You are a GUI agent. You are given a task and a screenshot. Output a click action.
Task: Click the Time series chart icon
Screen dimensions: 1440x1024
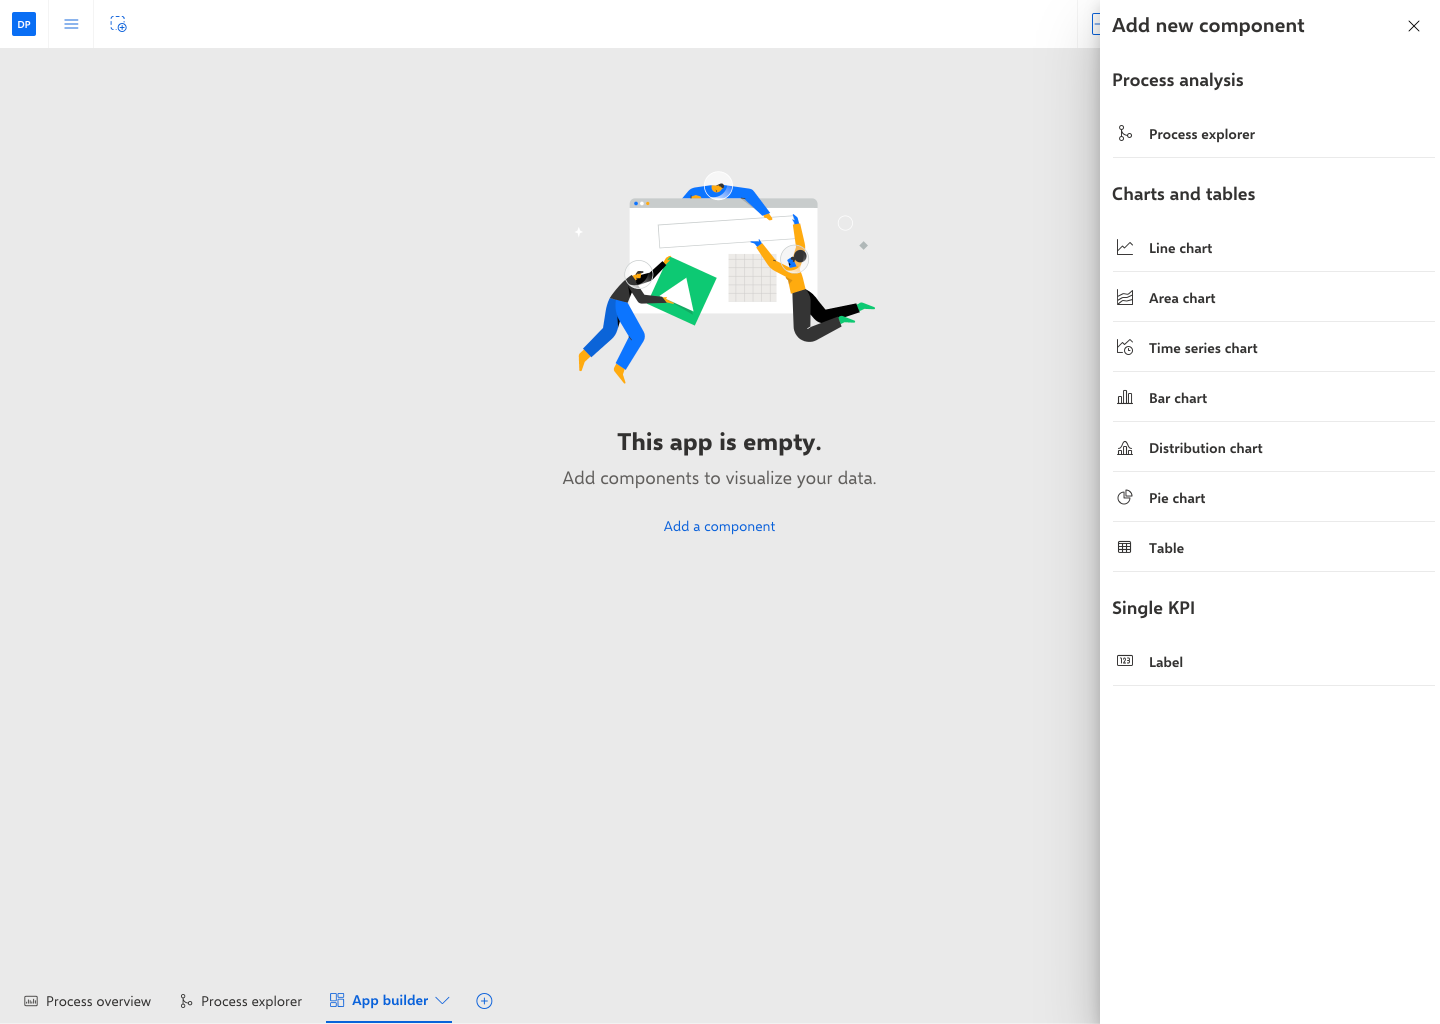[x=1125, y=347]
